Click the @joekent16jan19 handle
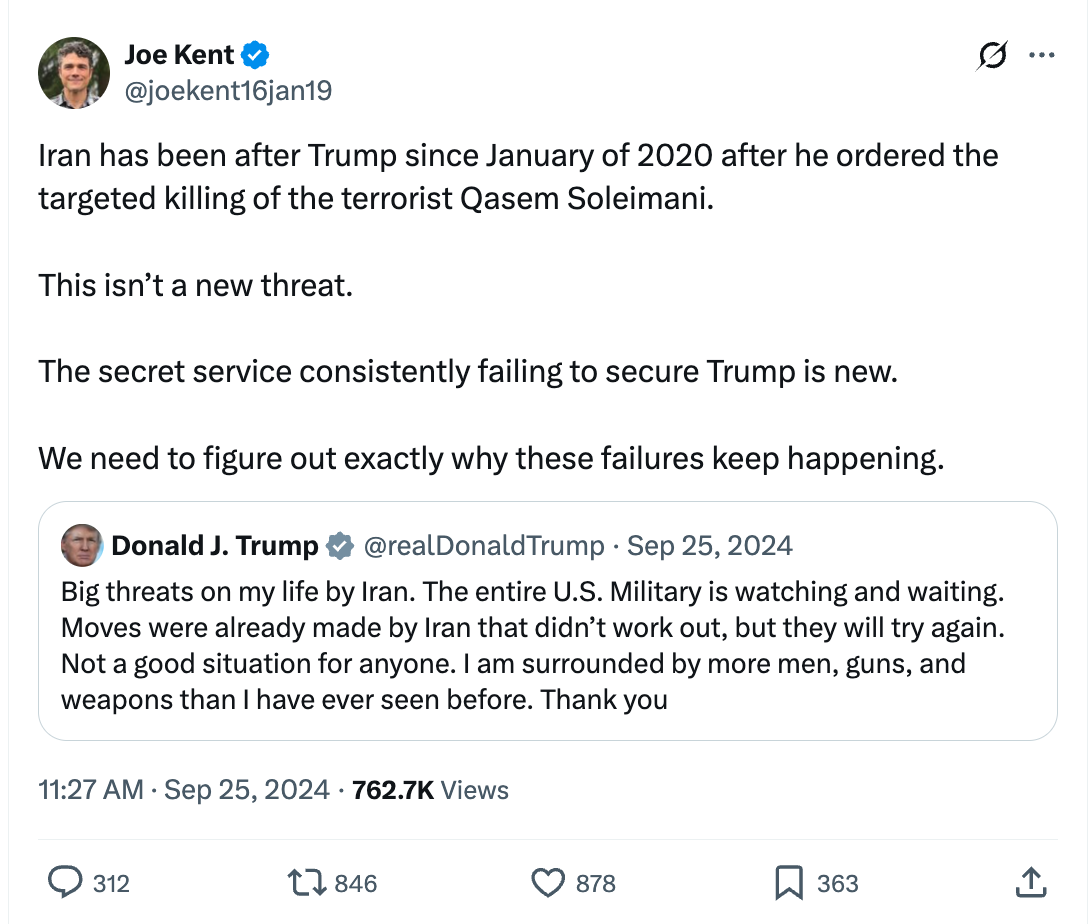The image size is (1088, 924). (228, 91)
